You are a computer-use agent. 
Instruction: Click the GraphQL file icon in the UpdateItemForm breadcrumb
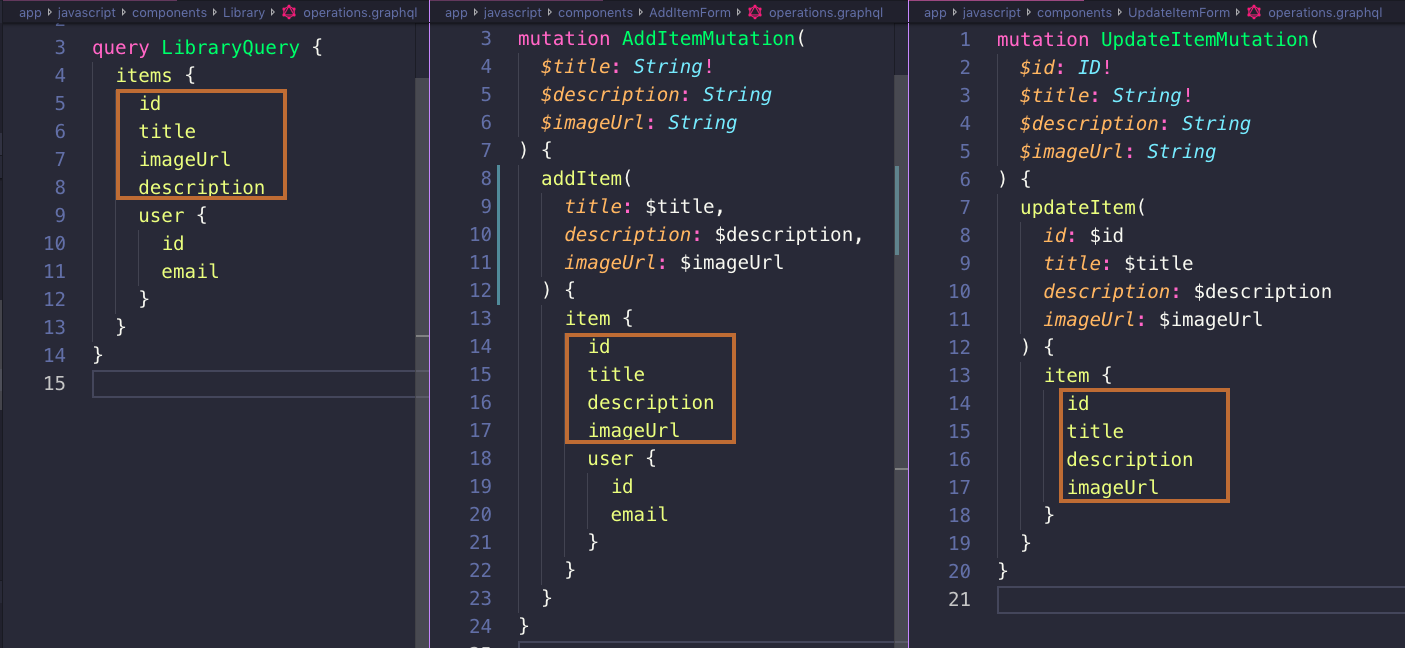tap(1254, 13)
